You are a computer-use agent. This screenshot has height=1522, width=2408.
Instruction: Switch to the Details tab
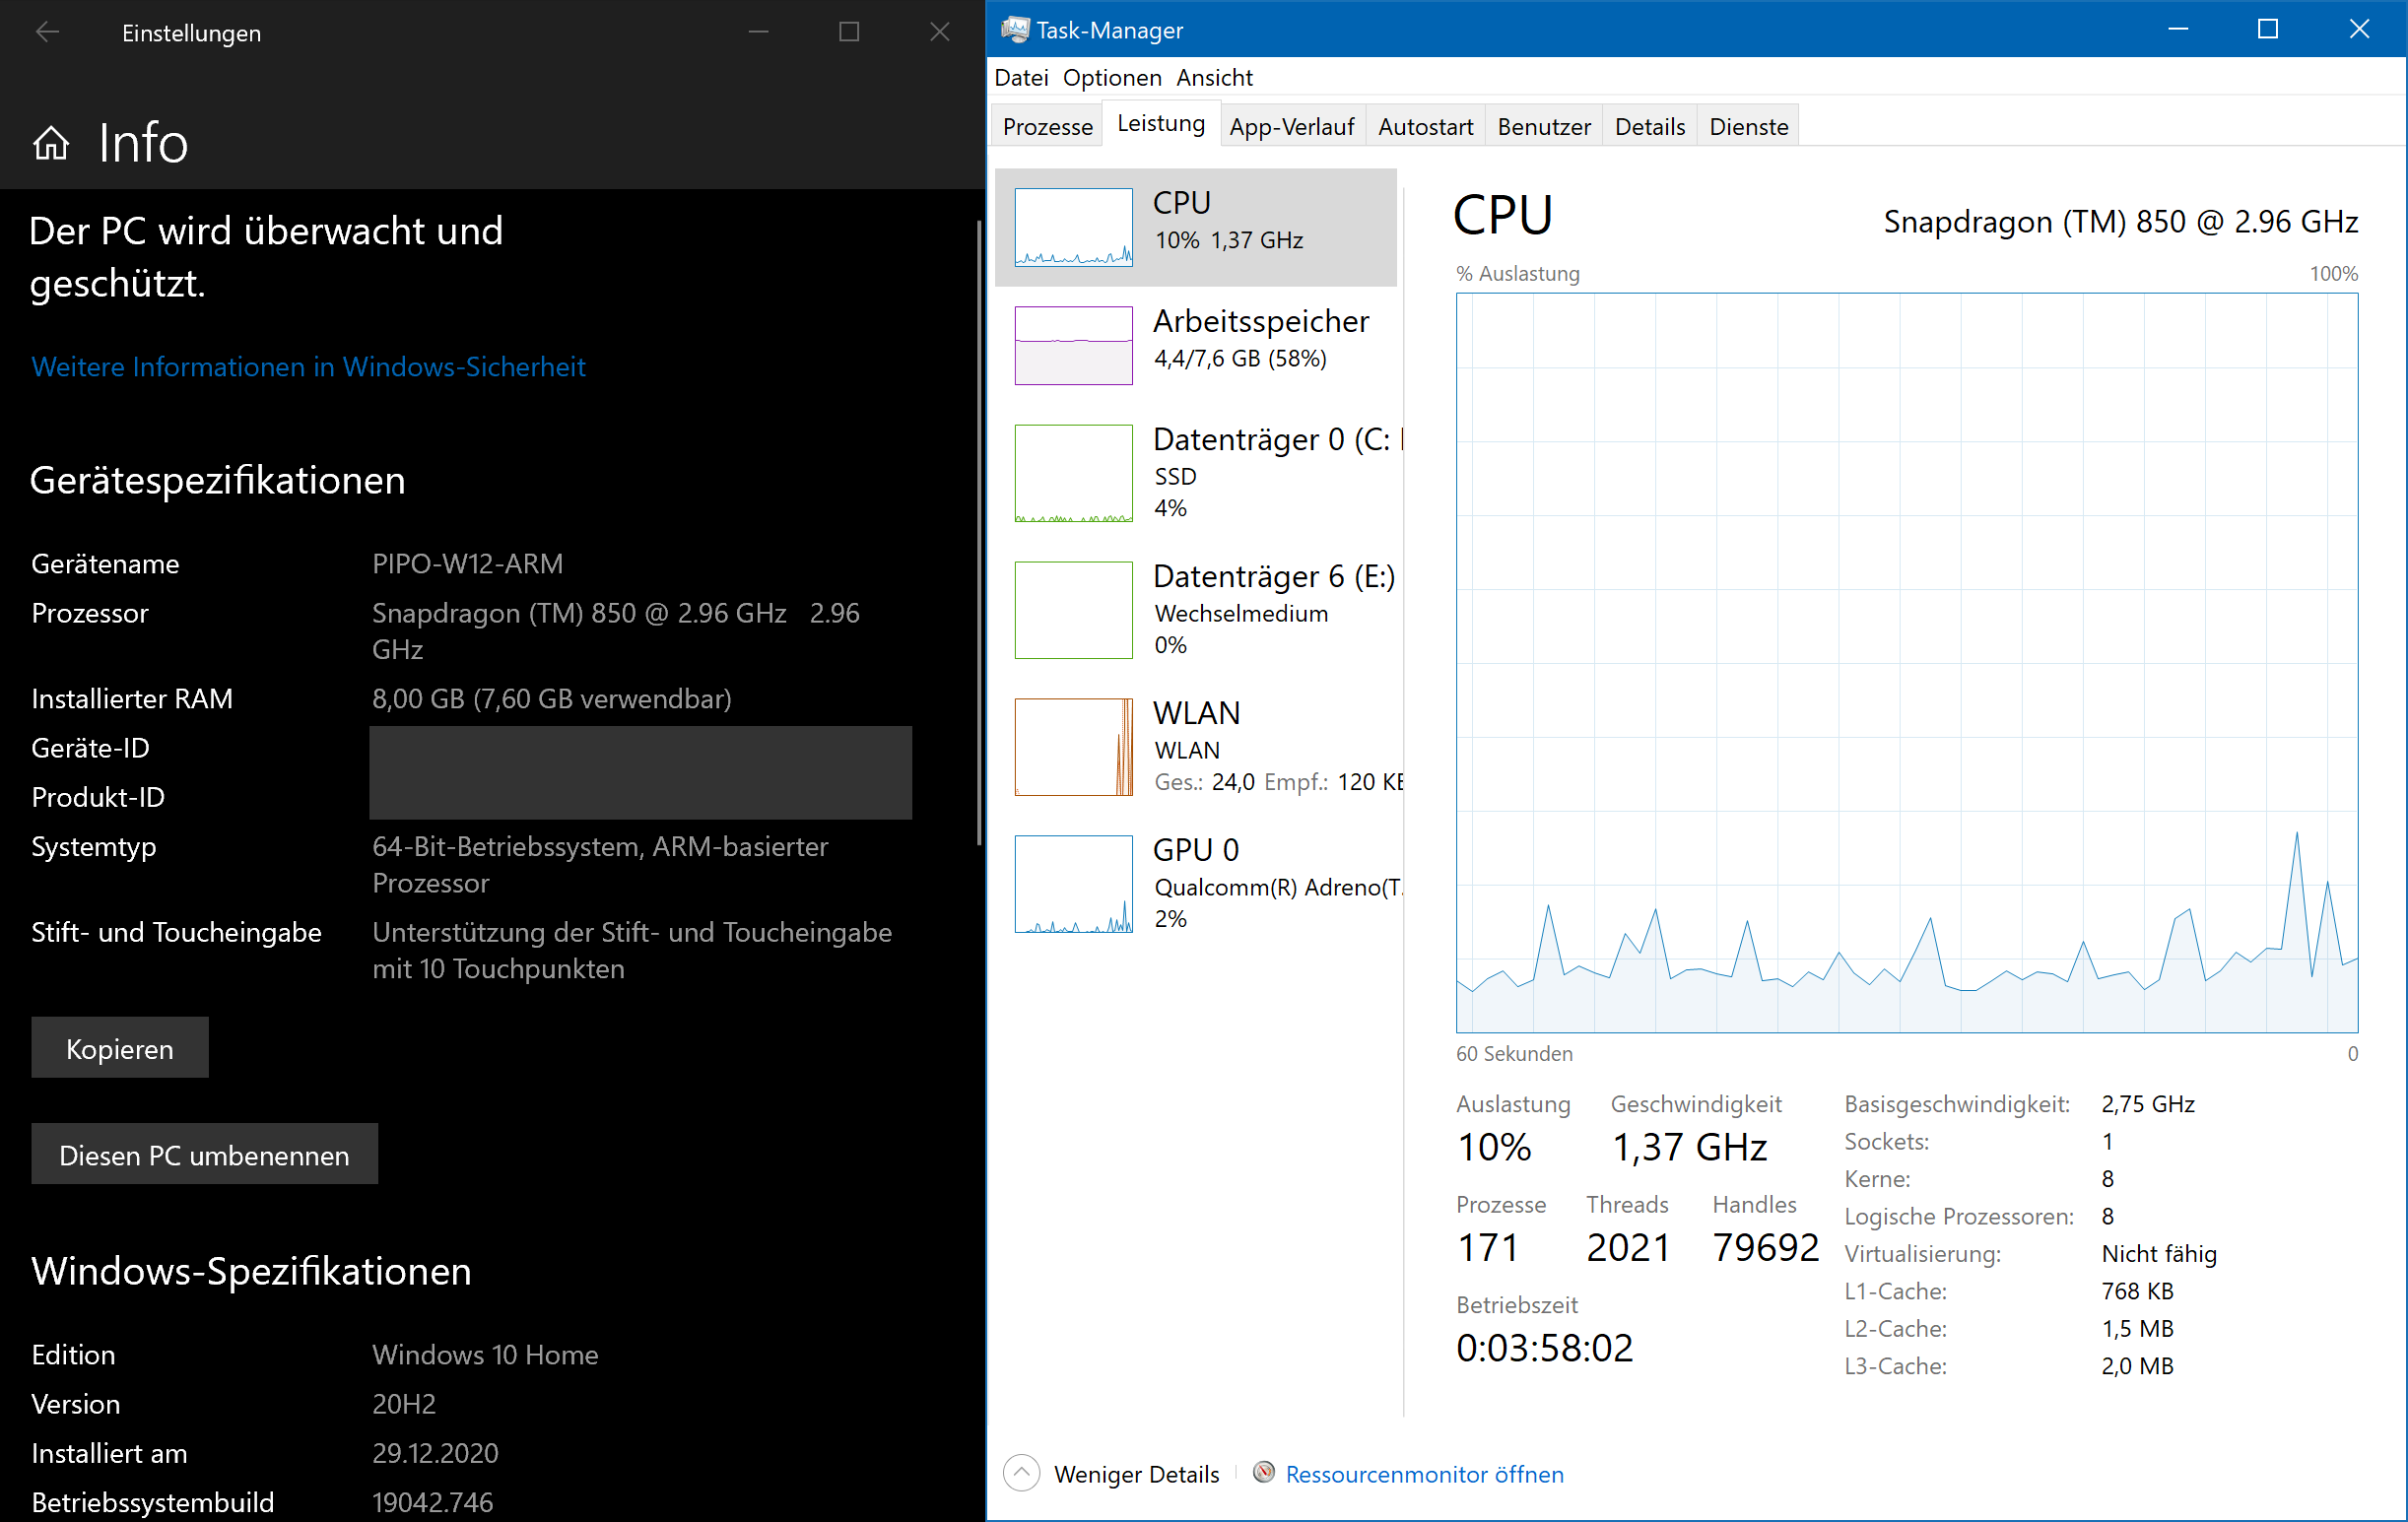(1649, 126)
